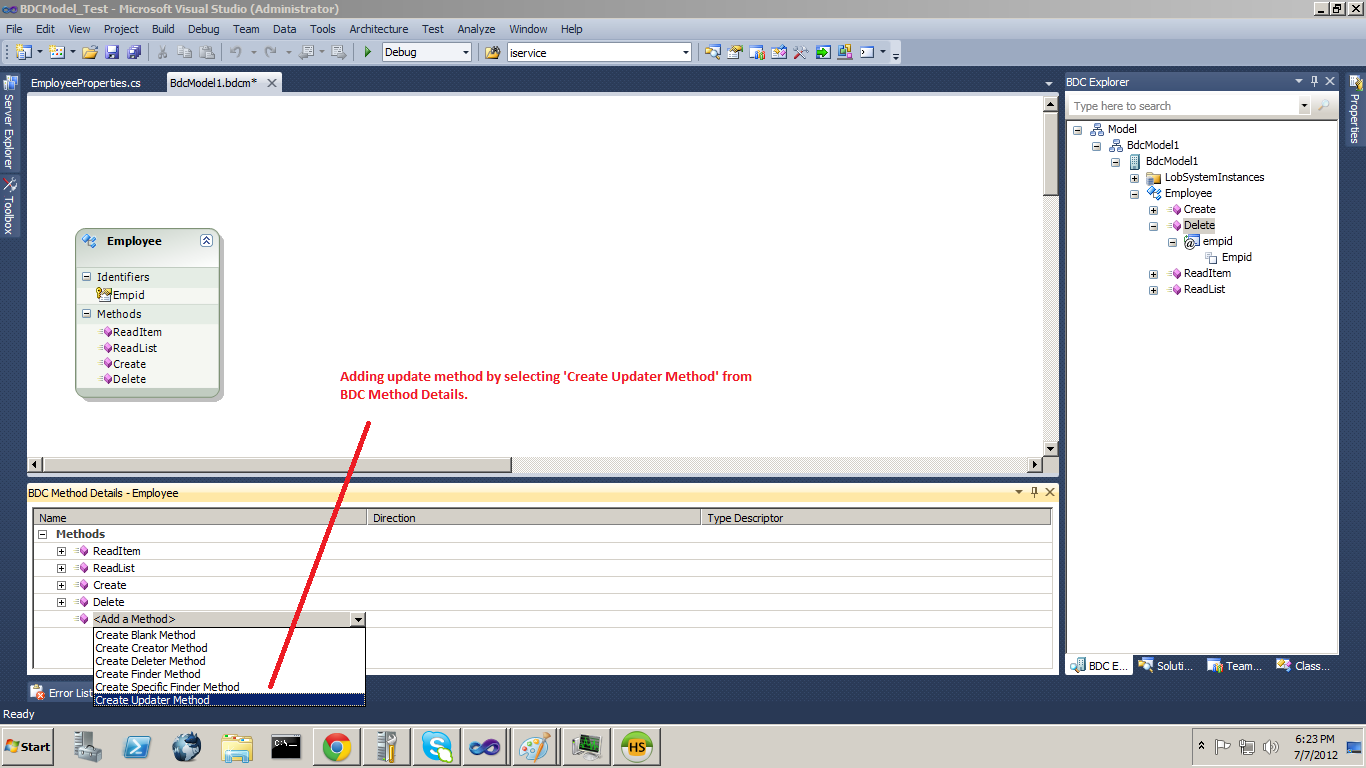Click the Add New Item toolbar icon
This screenshot has width=1366, height=768.
point(56,52)
